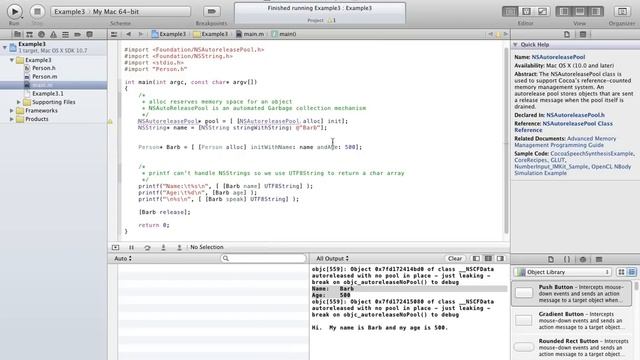The image size is (640, 360).
Task: Go forward in editor history
Action: pyautogui.click(x=140, y=34)
